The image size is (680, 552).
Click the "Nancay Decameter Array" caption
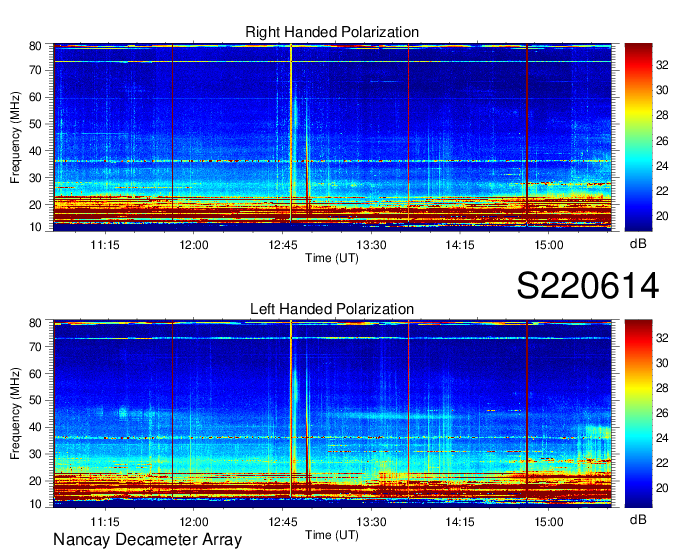point(147,540)
